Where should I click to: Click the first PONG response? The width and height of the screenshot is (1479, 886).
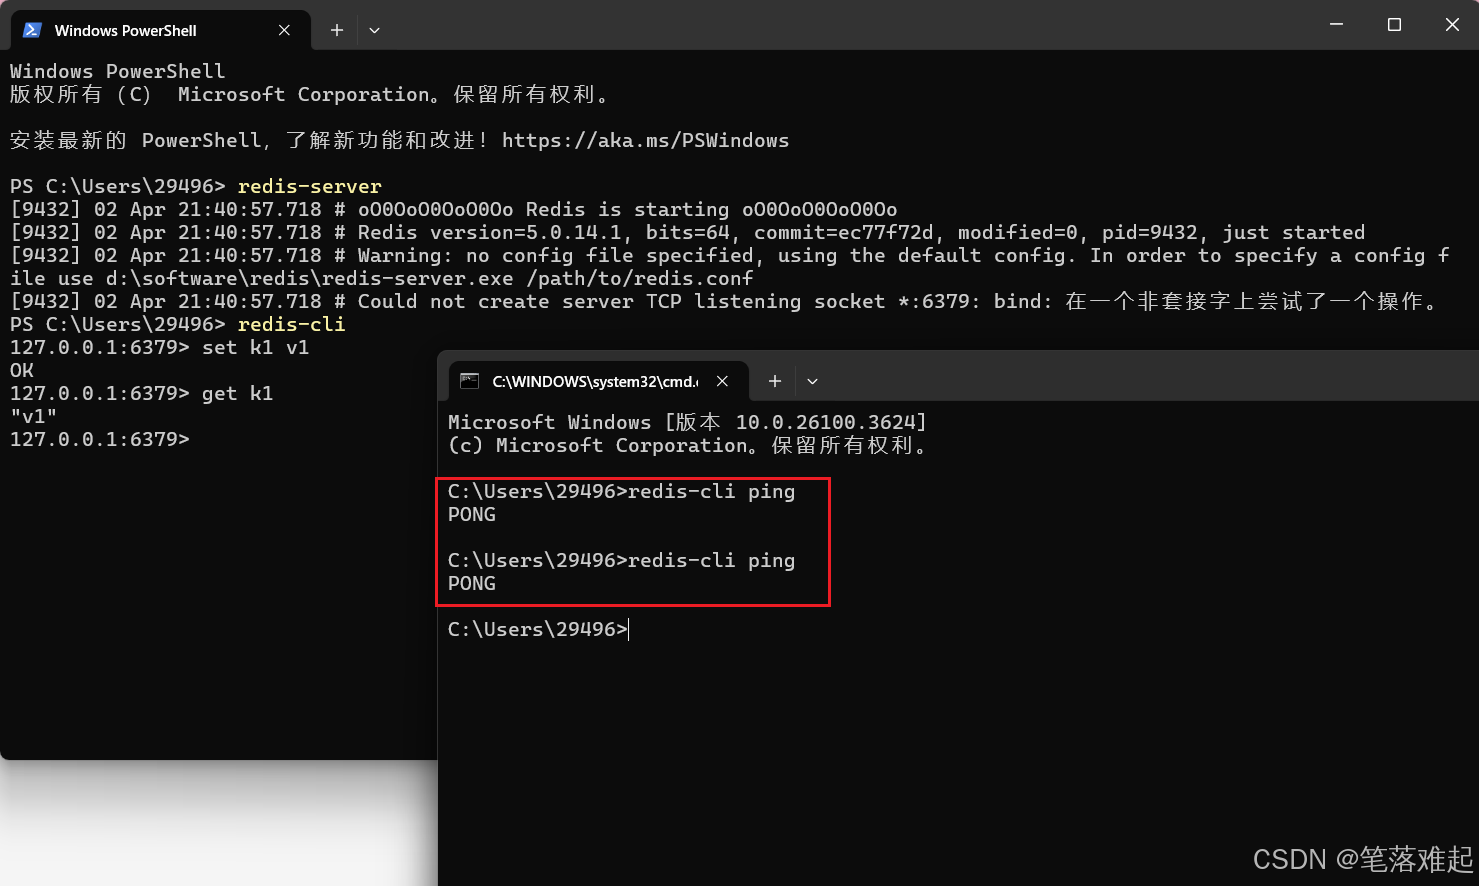472,514
